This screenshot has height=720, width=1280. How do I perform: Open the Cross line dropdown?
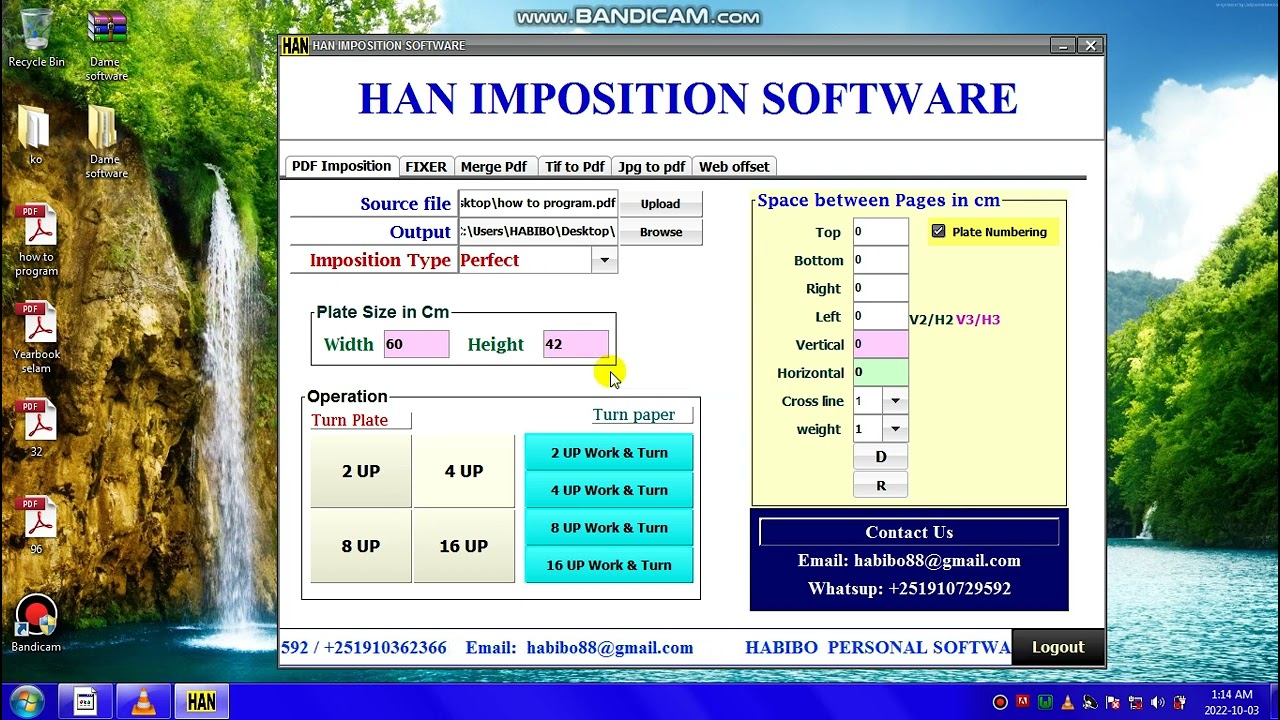coord(895,401)
